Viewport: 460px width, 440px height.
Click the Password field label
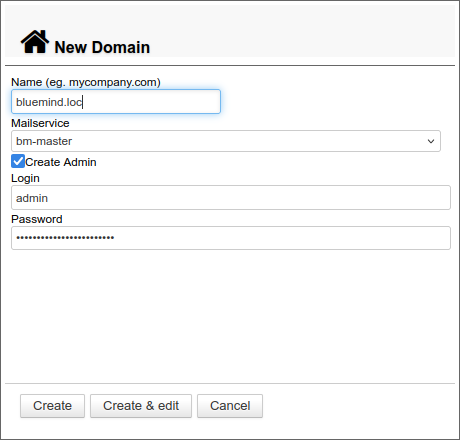tap(37, 219)
